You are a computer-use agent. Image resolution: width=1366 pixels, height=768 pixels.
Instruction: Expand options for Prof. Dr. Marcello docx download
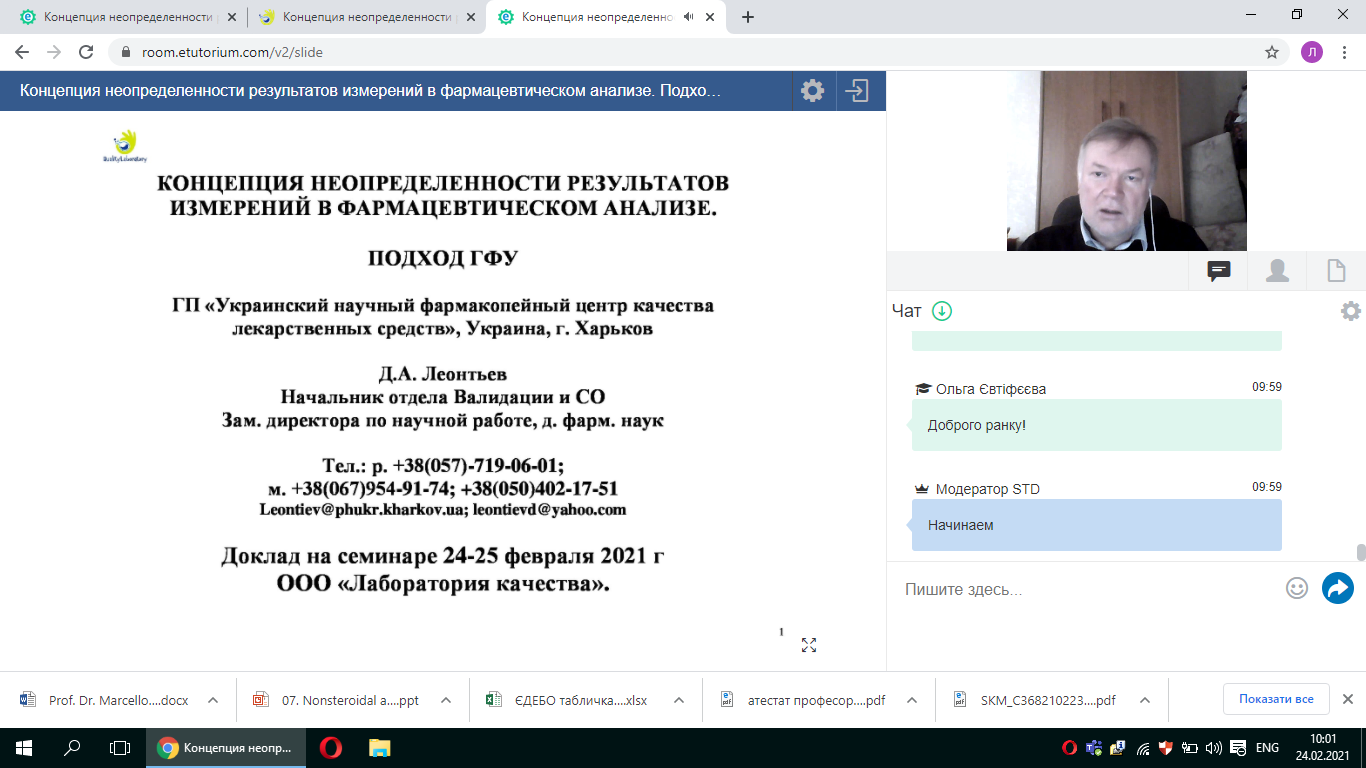(x=213, y=700)
